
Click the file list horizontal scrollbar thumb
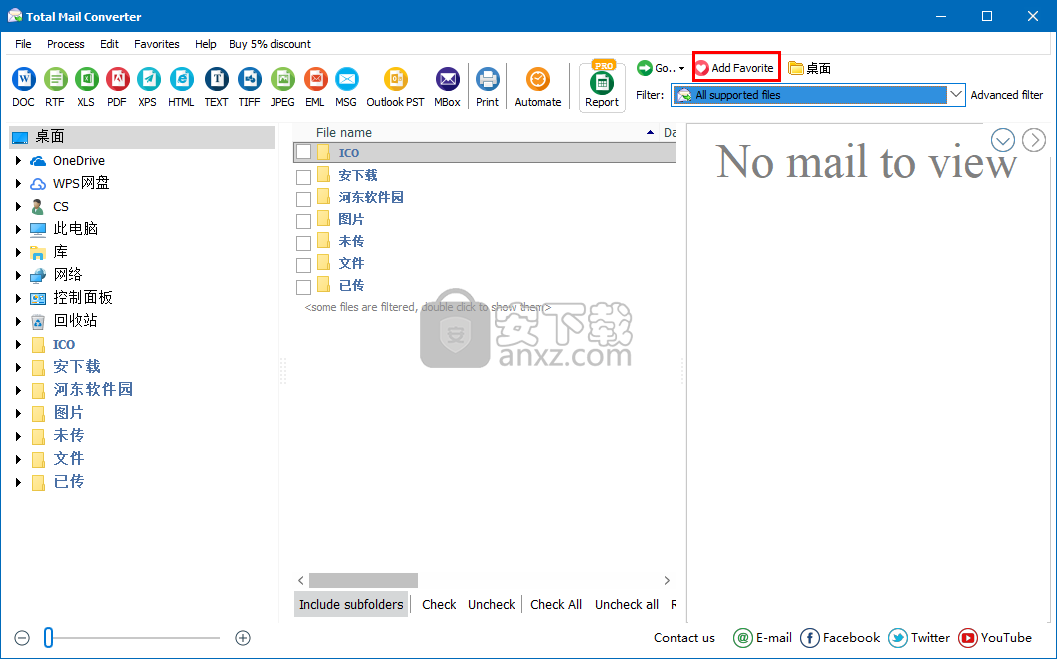pyautogui.click(x=363, y=580)
